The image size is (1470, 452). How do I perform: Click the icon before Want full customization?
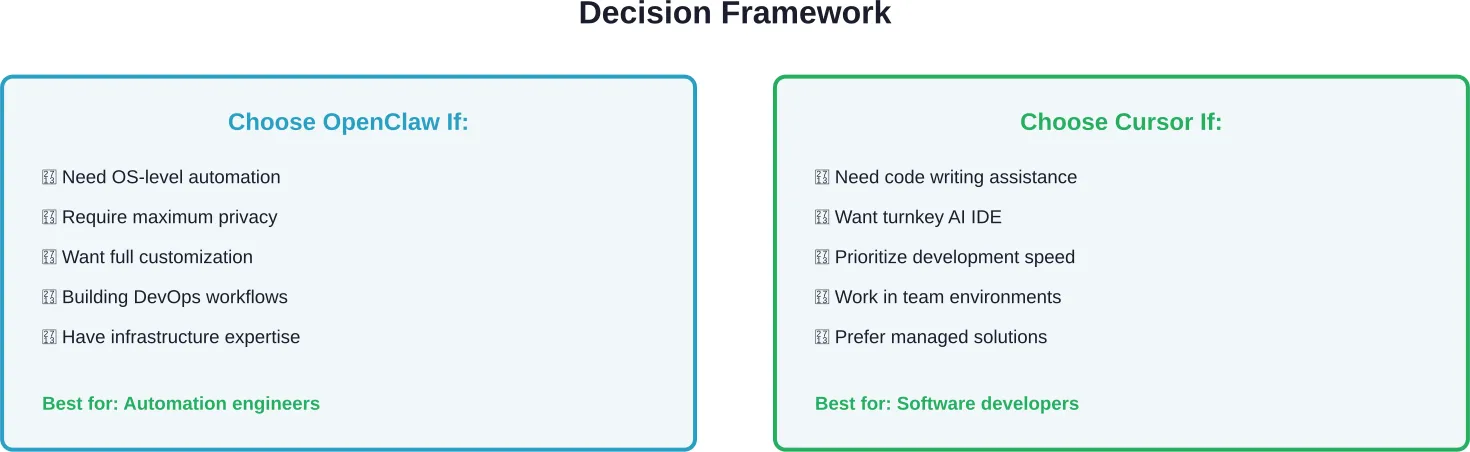[49, 258]
